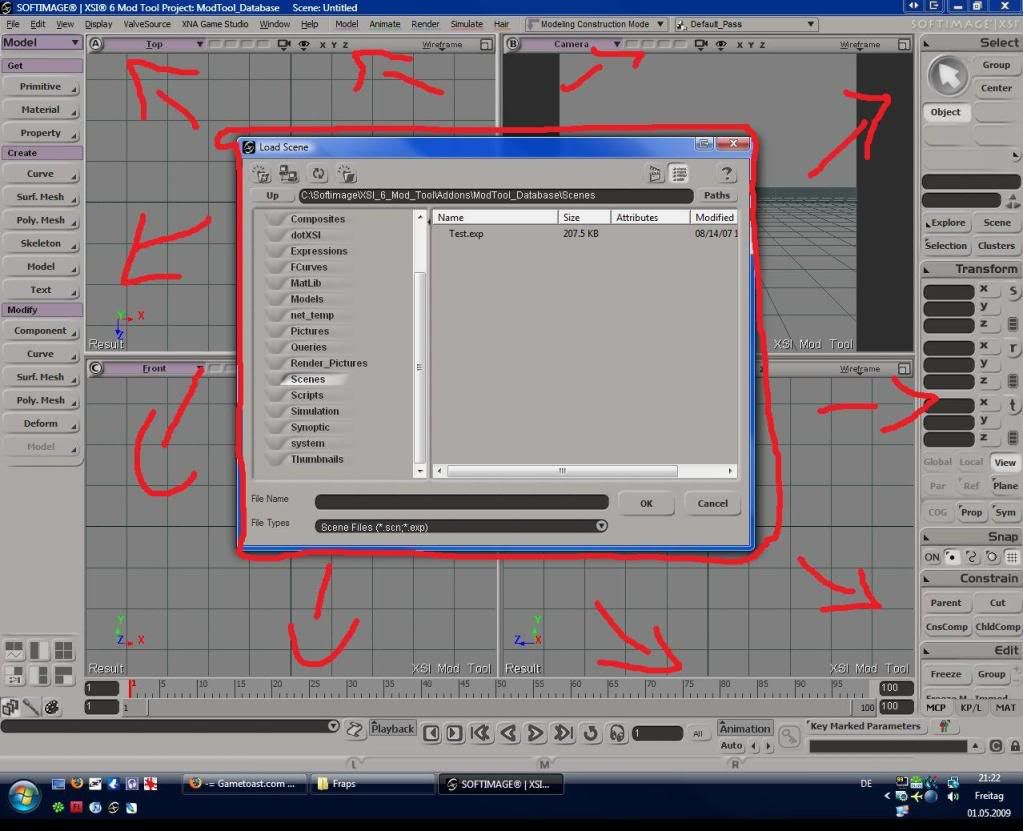Screen dimensions: 1023x831
Task: Toggle the grid snap icon in Snap panel
Action: [x=1011, y=557]
